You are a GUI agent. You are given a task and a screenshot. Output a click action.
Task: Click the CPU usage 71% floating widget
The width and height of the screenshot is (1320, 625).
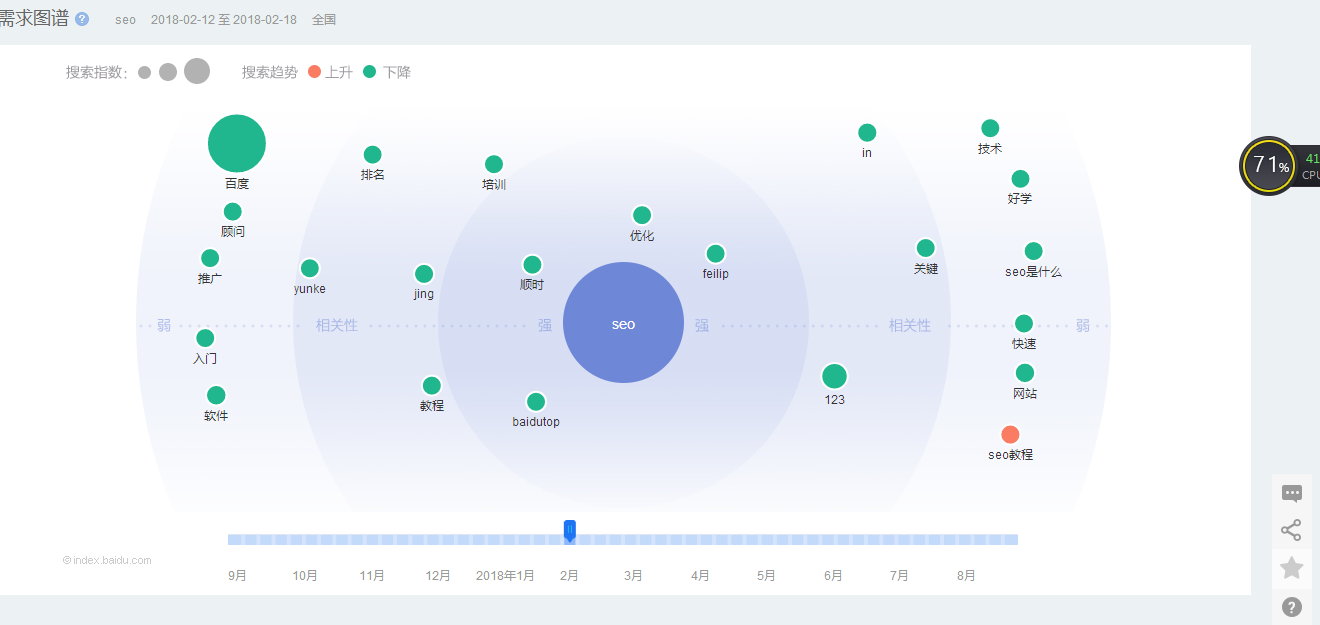click(x=1268, y=166)
